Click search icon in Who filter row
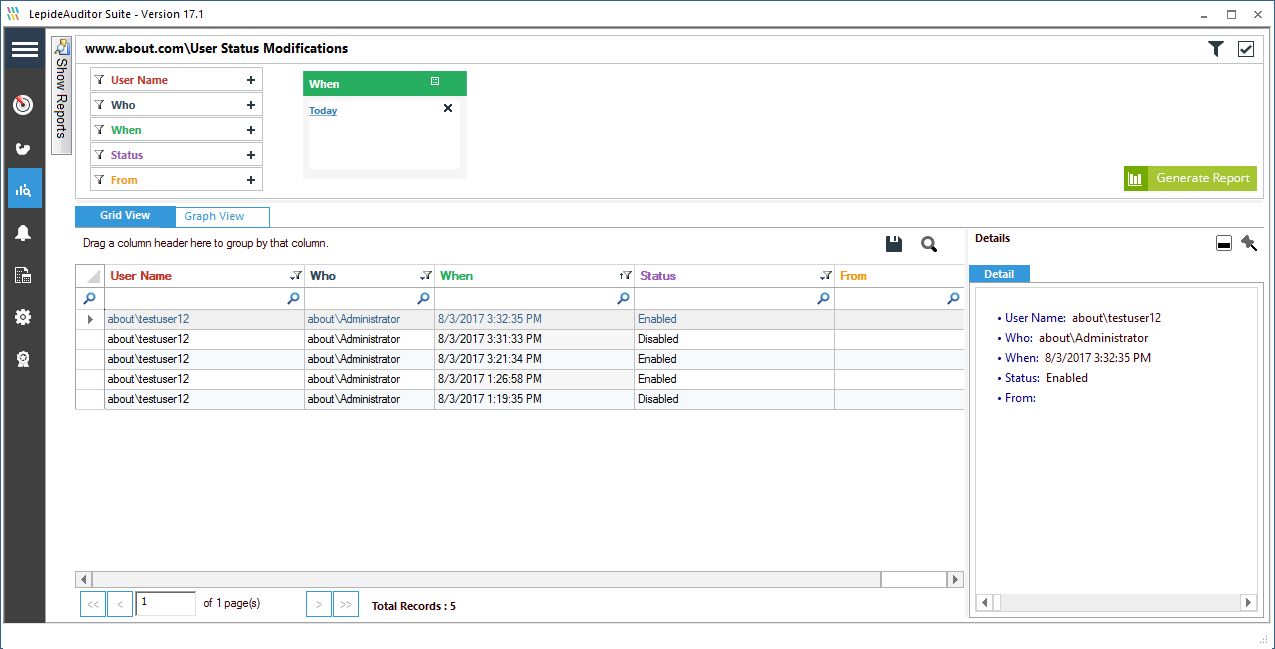 (424, 298)
